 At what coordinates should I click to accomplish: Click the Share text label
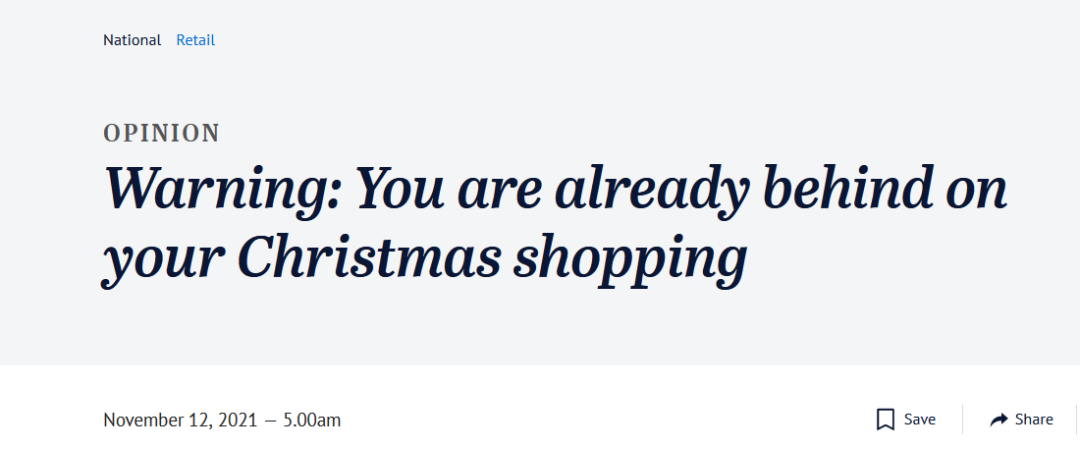point(1034,419)
